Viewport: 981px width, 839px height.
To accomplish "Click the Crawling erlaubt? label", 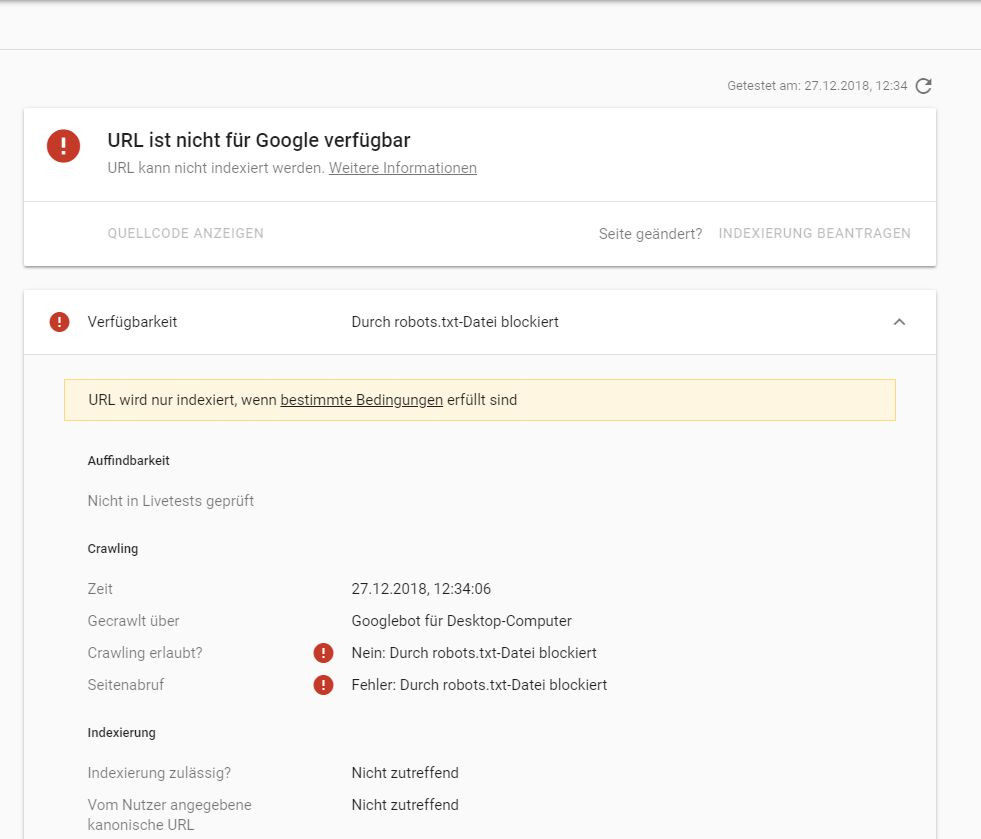I will coord(145,653).
